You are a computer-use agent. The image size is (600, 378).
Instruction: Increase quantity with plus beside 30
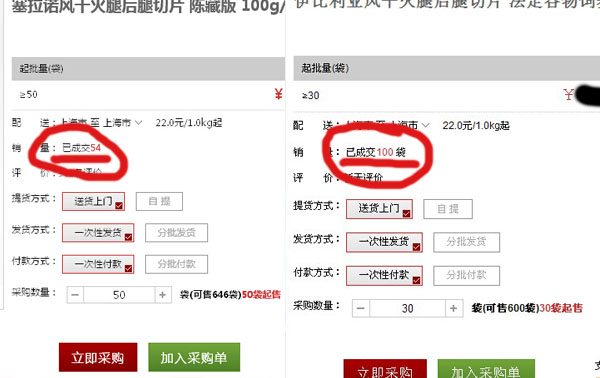[454, 308]
